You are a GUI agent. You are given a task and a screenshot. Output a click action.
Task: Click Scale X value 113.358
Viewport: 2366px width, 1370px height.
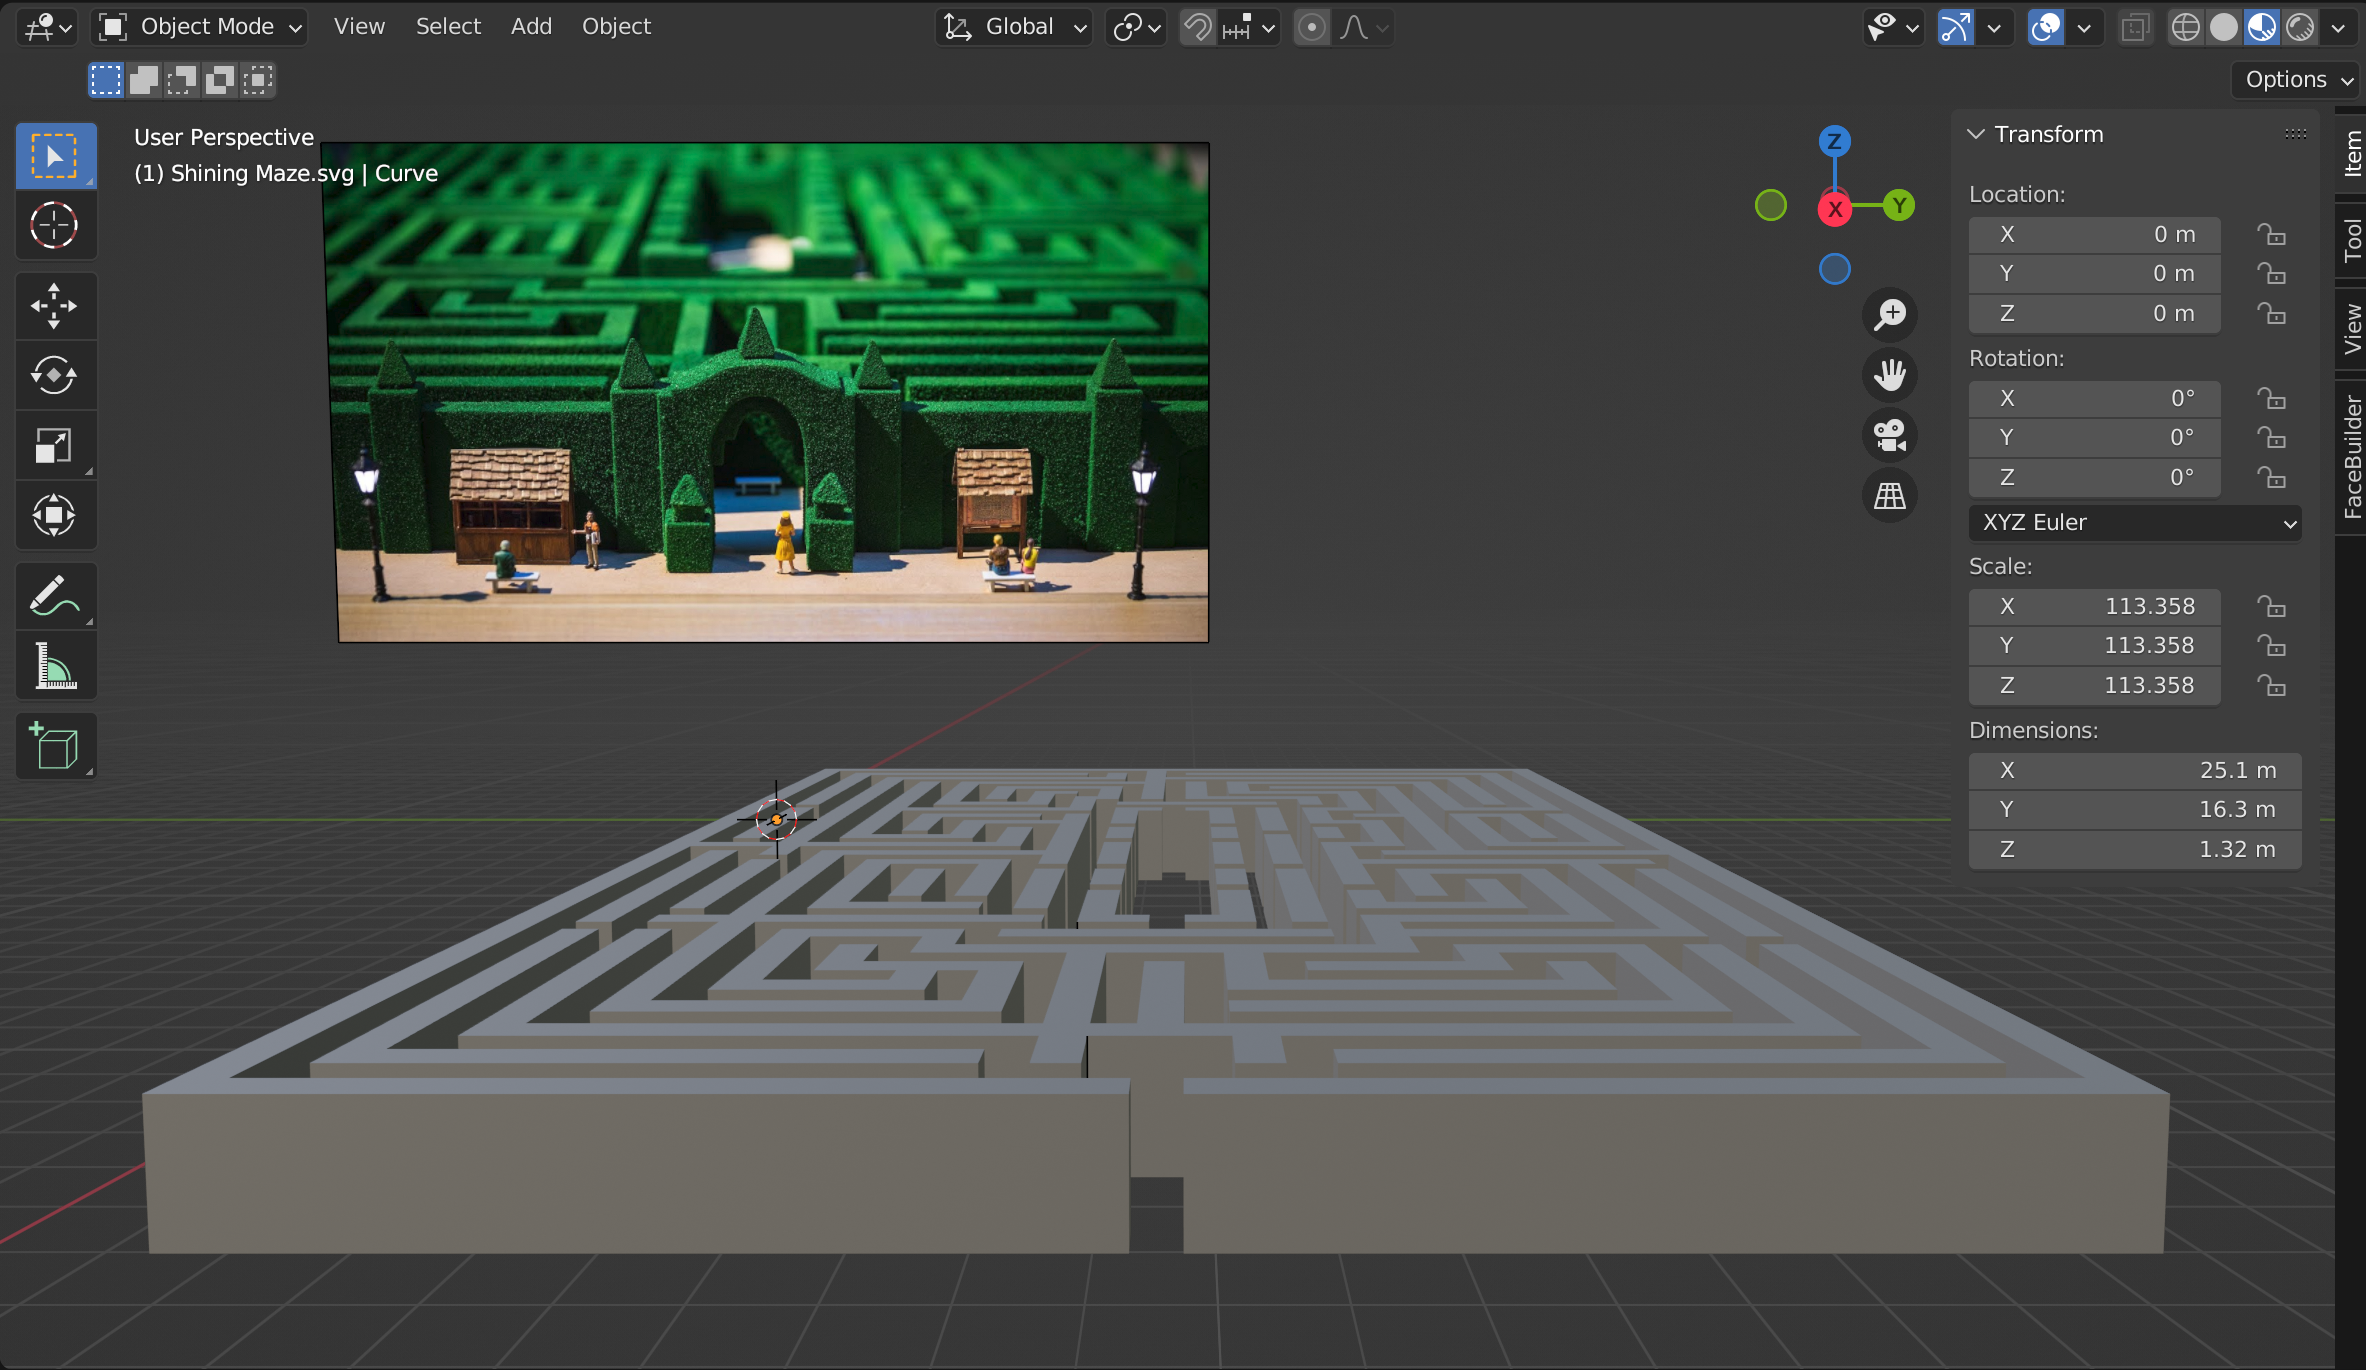2095,607
